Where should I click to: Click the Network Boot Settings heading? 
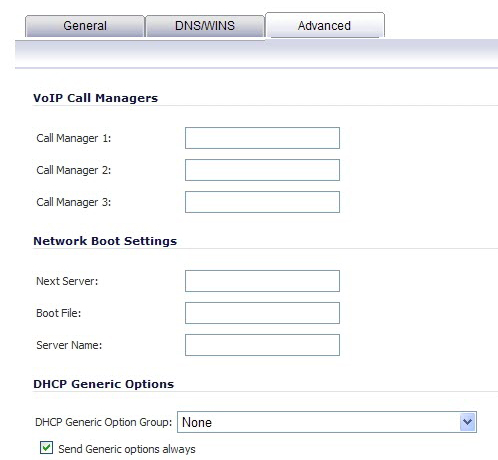(x=105, y=241)
